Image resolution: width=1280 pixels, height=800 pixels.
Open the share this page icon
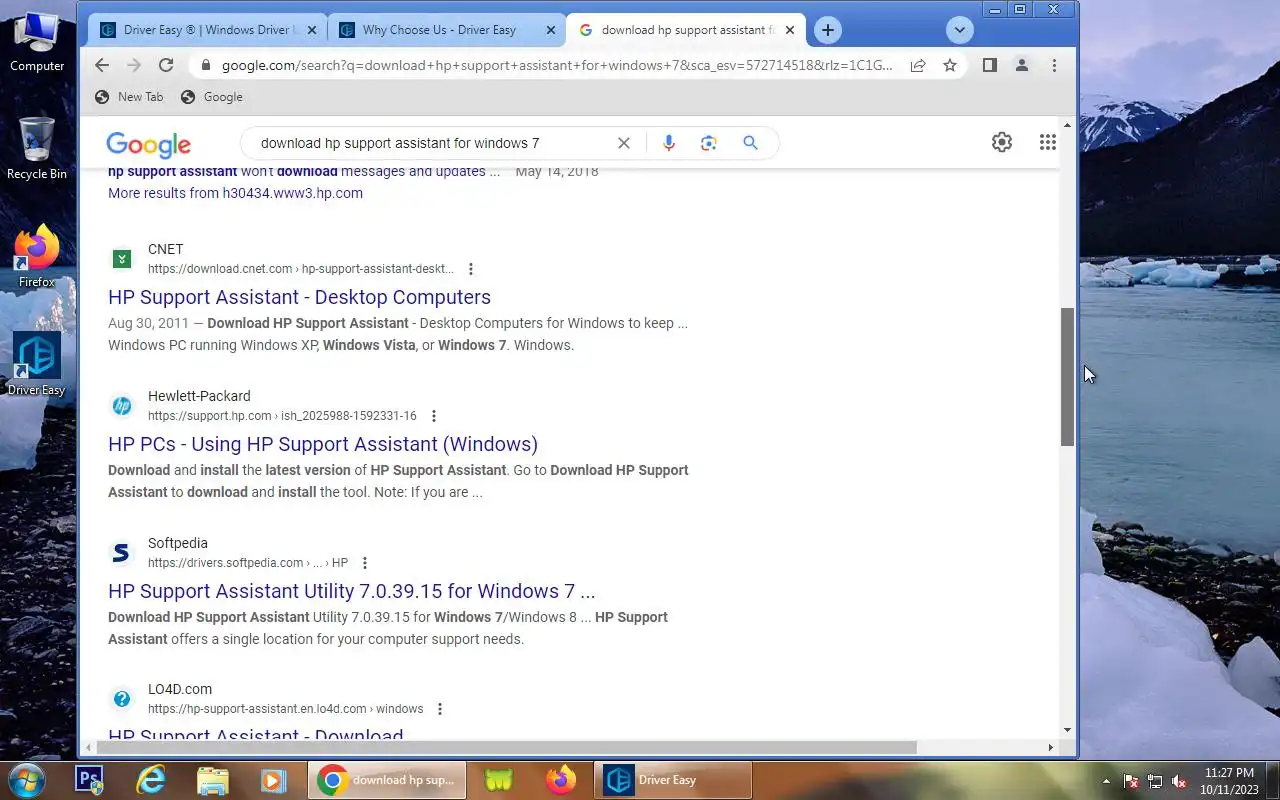tap(917, 65)
